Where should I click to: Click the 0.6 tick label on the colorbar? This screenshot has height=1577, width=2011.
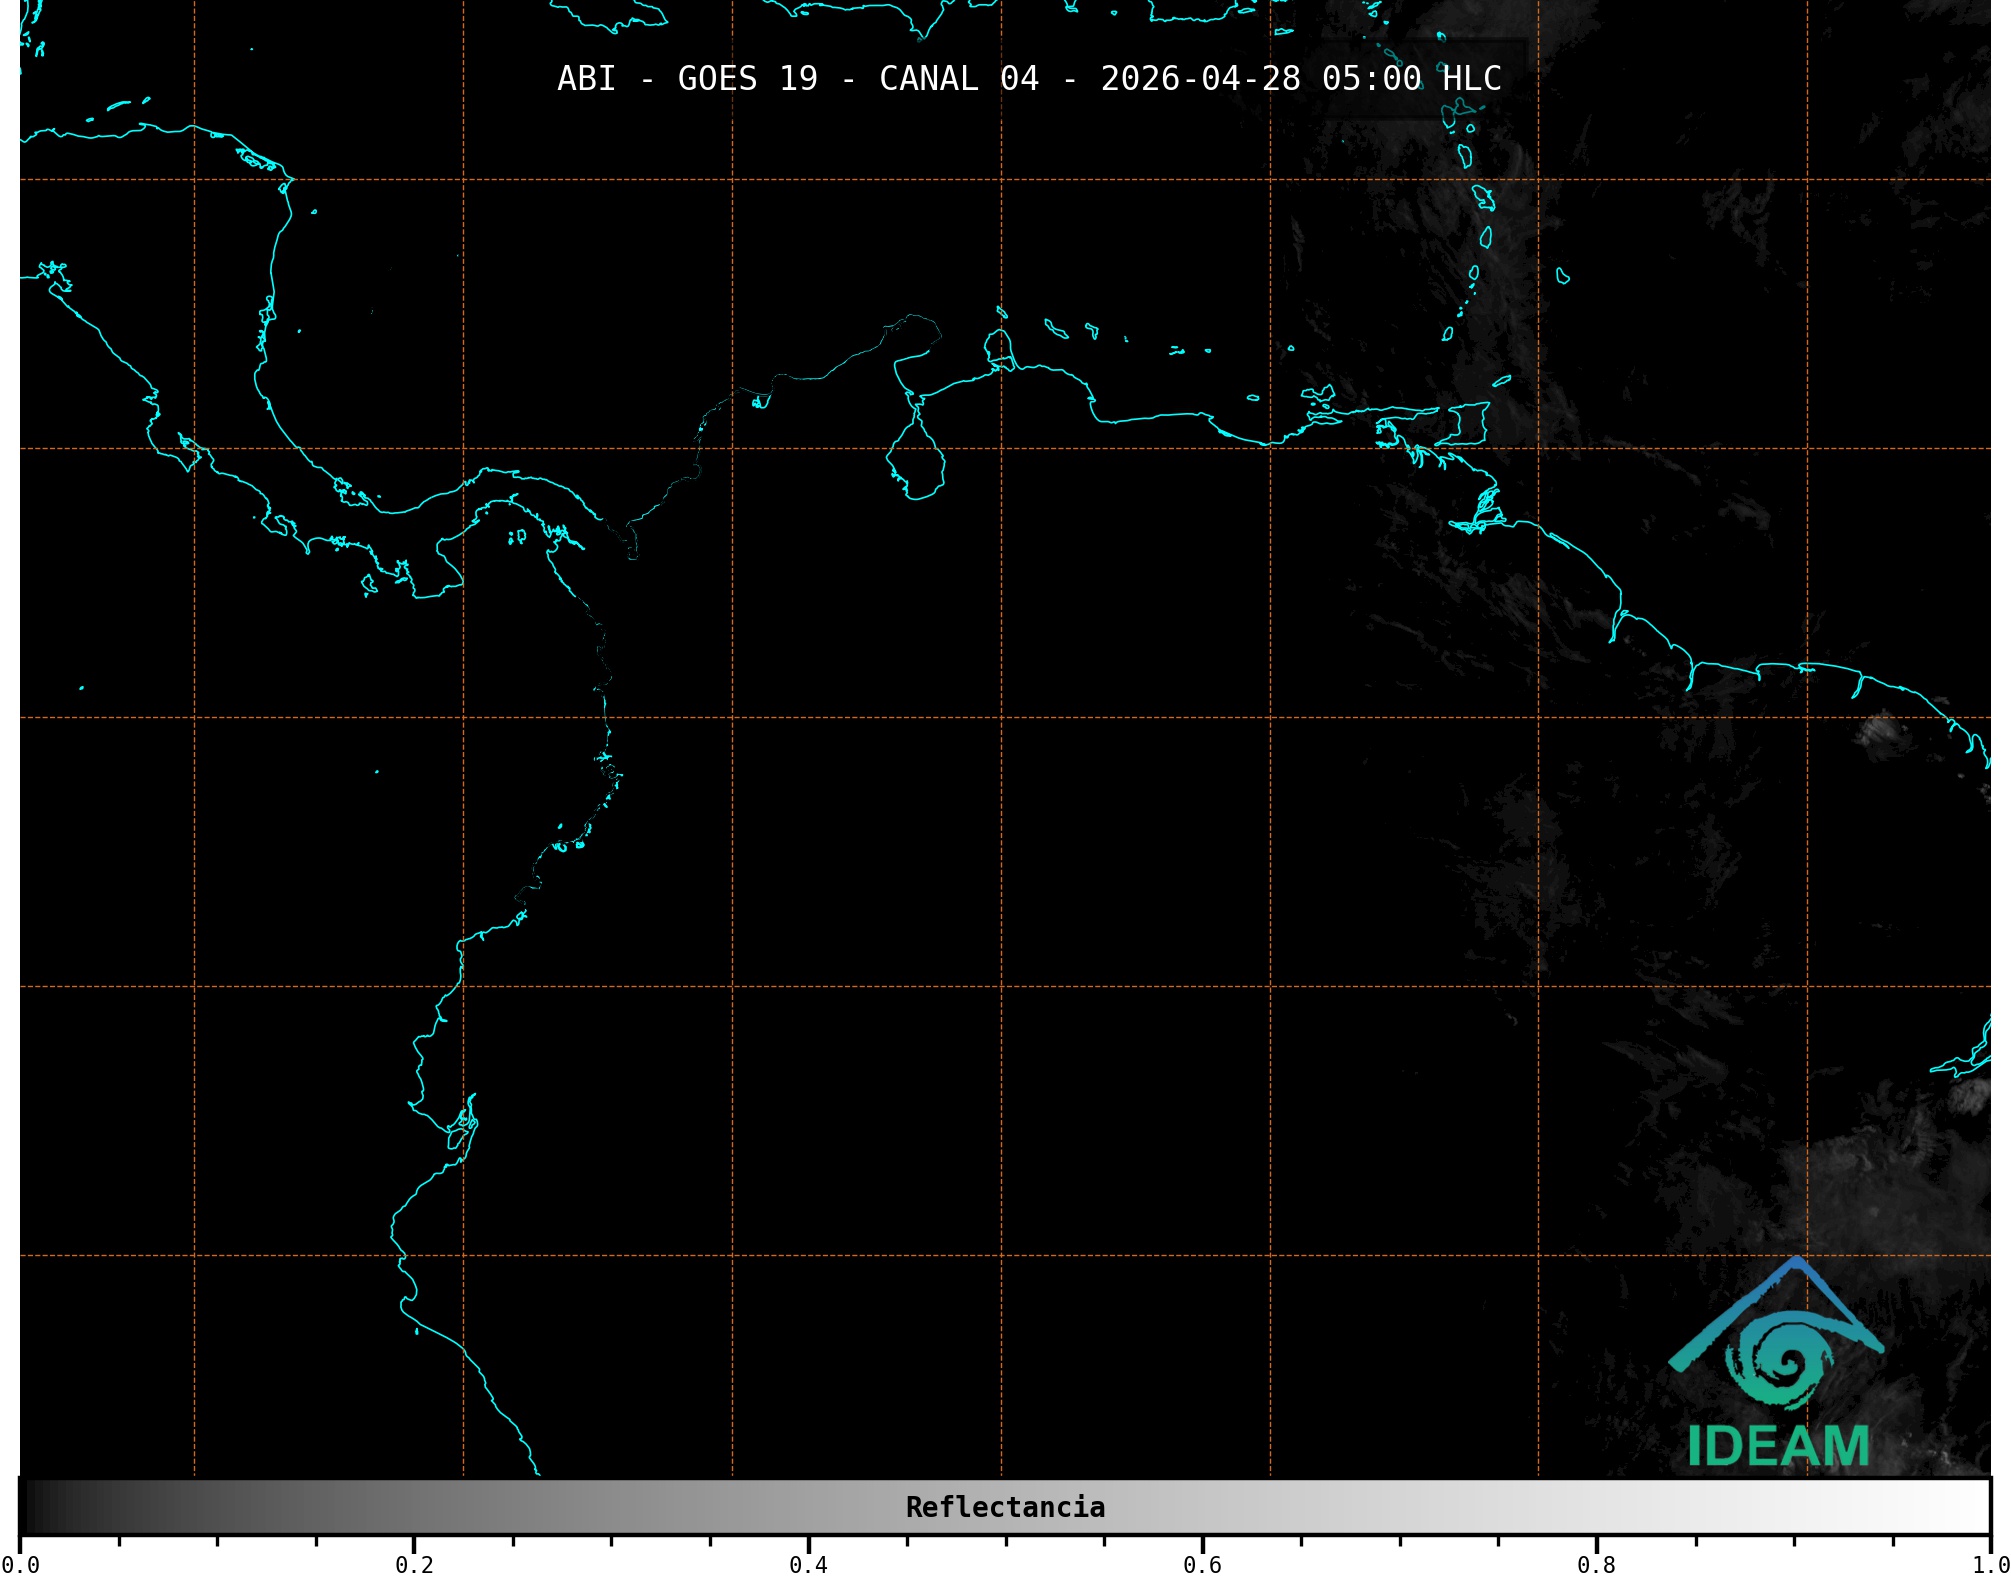(x=1202, y=1564)
